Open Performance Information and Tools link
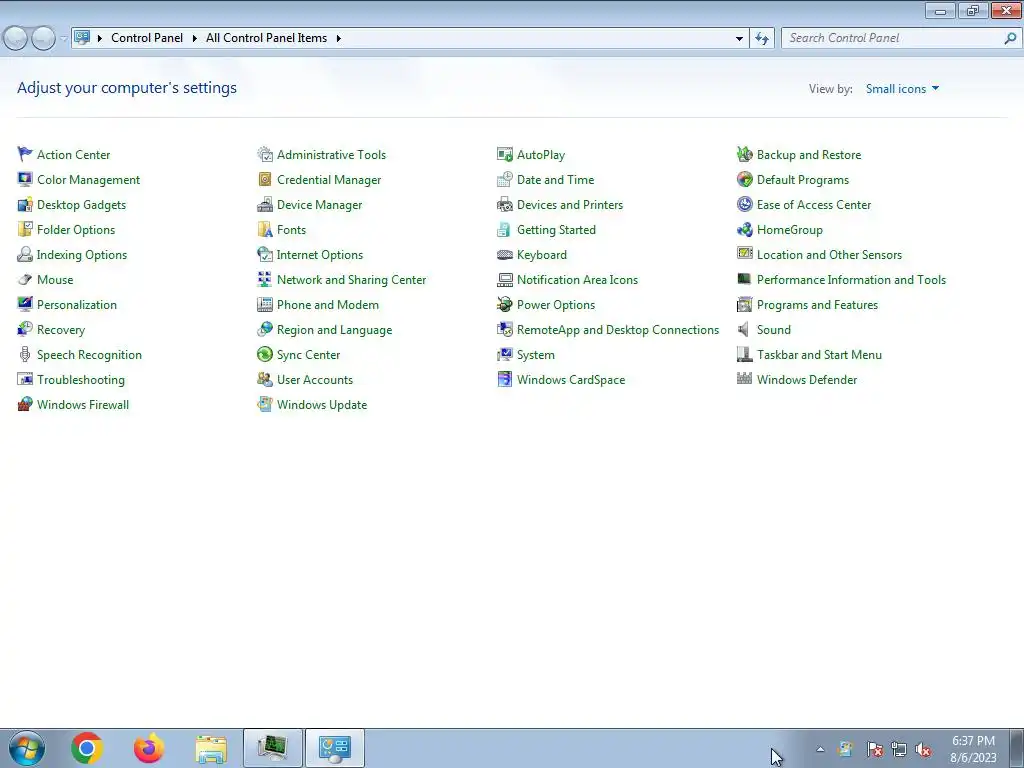This screenshot has width=1024, height=768. 851,280
